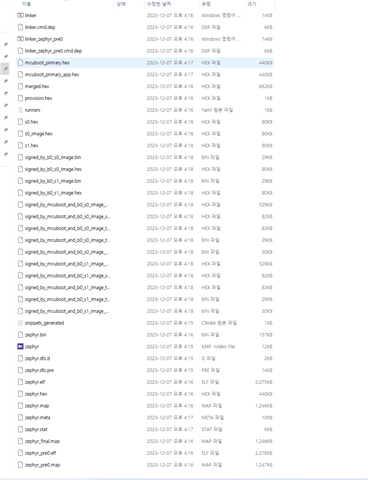
Task: Click the META type cell of zephyr.meta
Action: pos(212,418)
